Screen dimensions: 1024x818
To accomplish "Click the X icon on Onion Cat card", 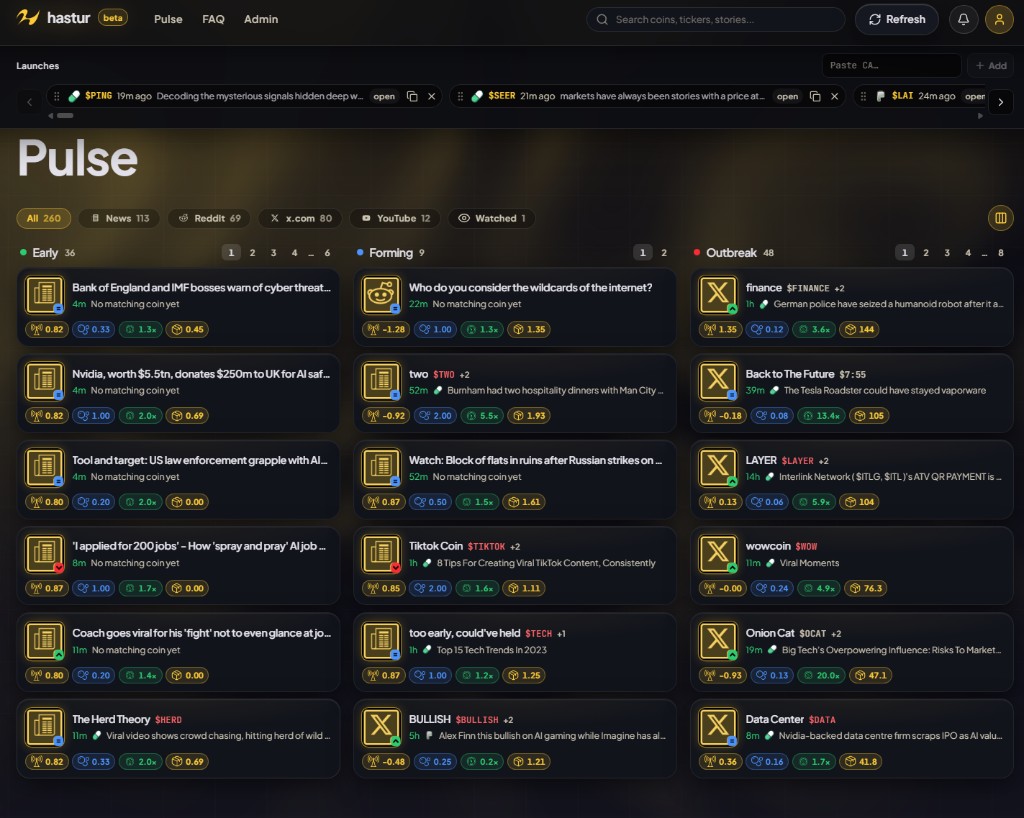I will click(x=718, y=640).
